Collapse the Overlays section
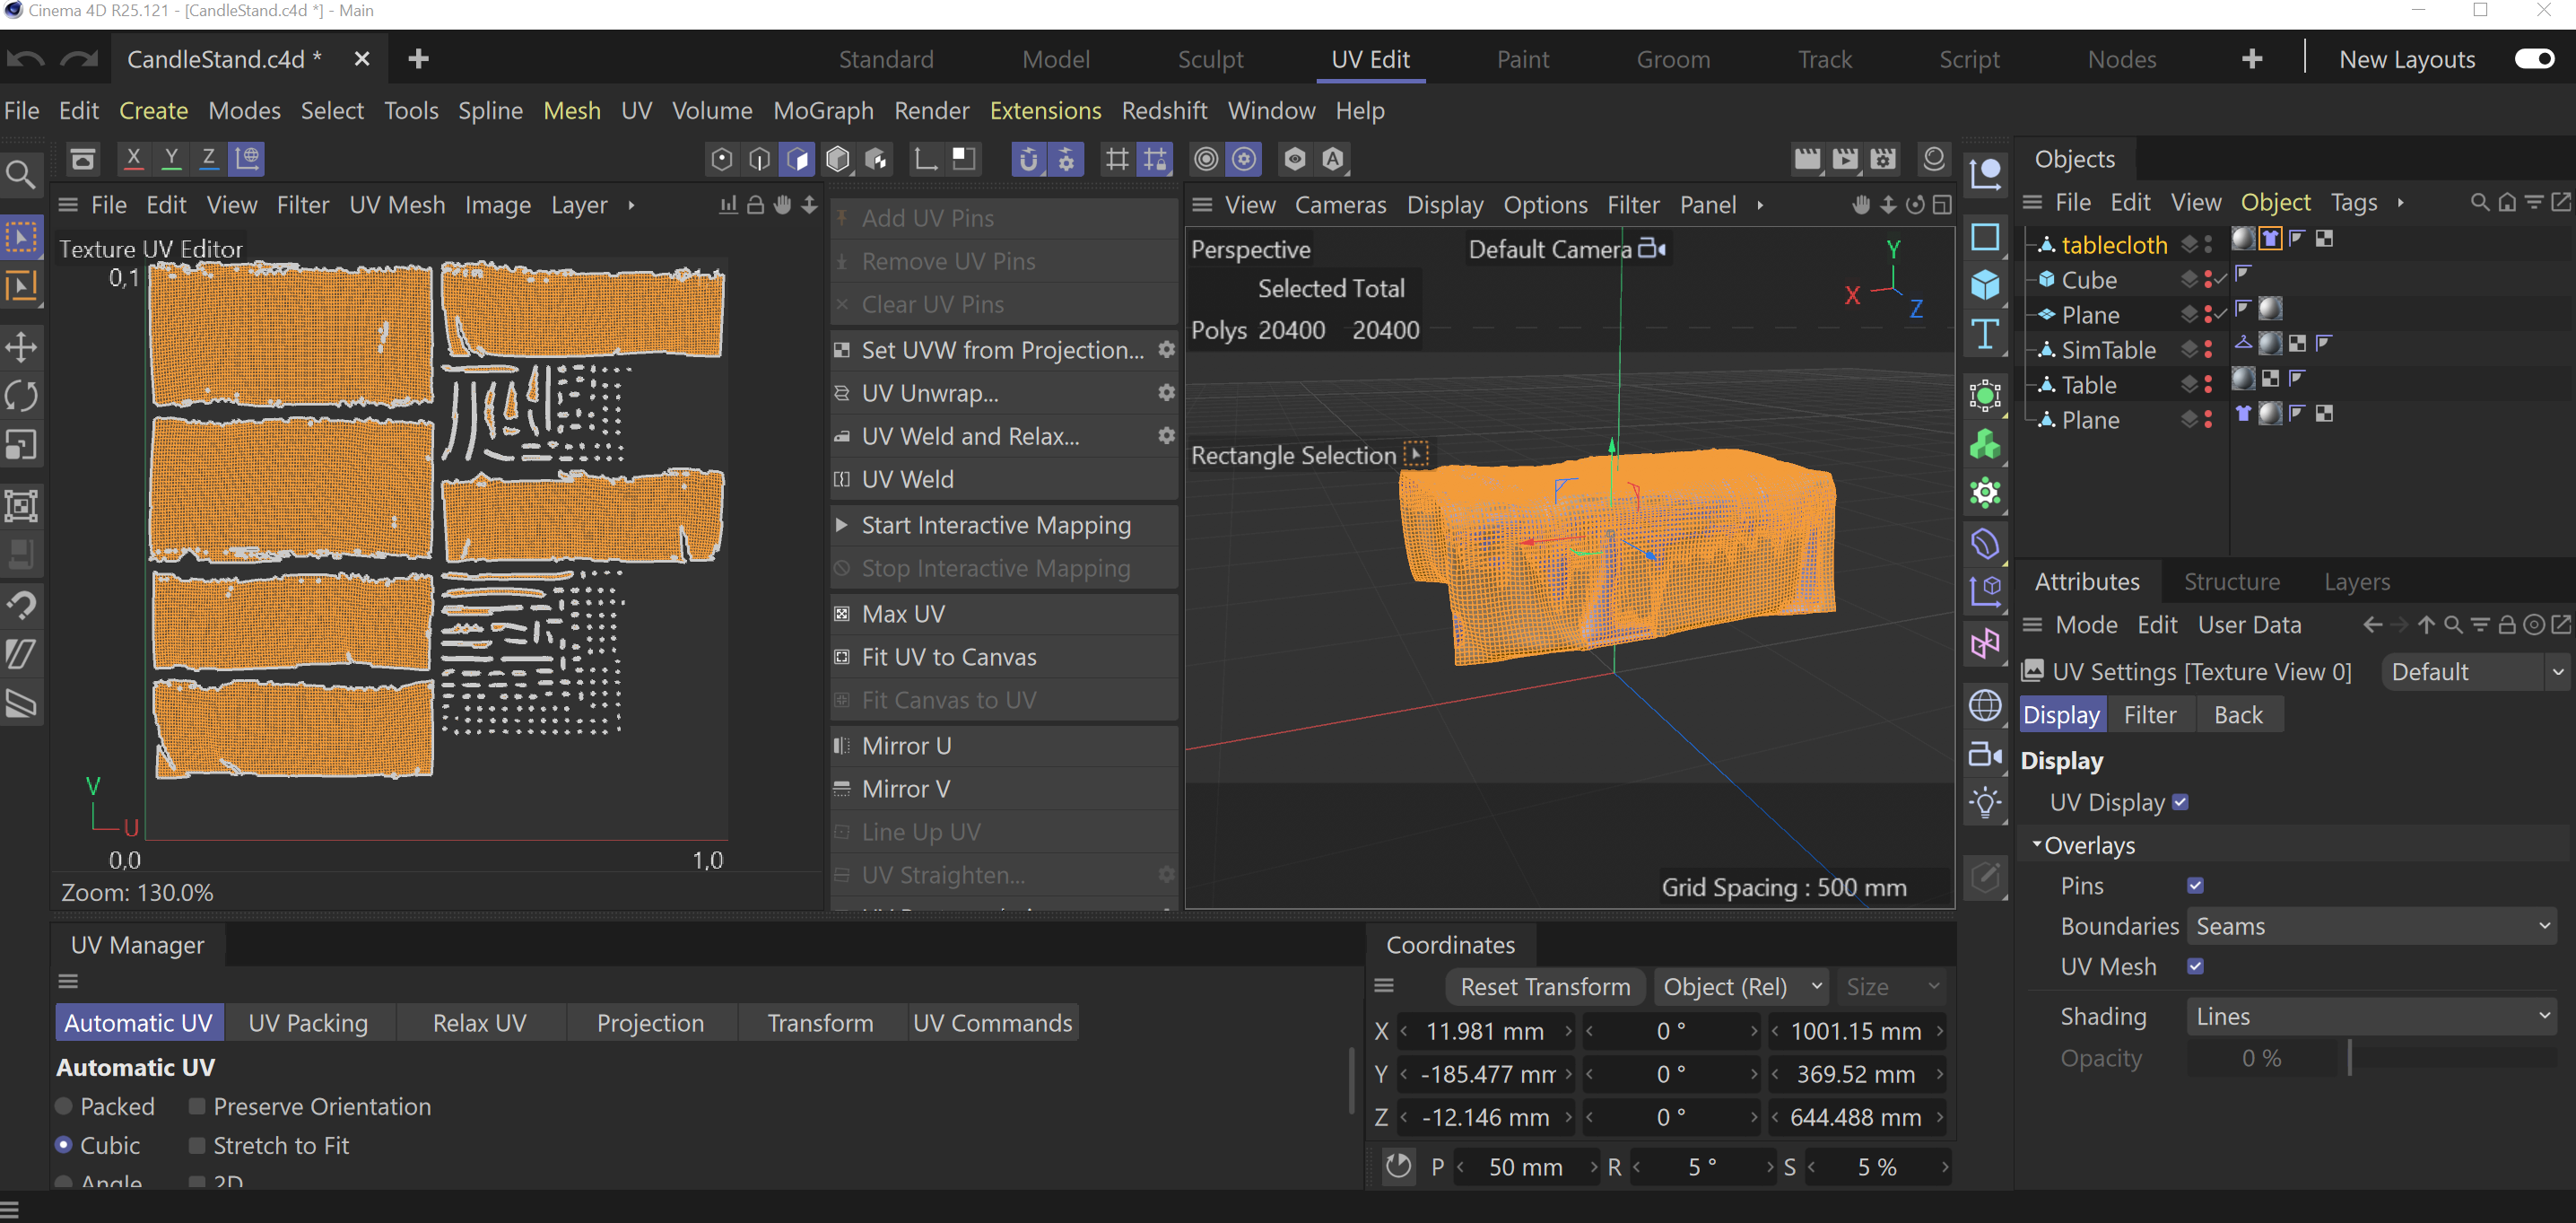This screenshot has width=2576, height=1223. (x=2036, y=845)
